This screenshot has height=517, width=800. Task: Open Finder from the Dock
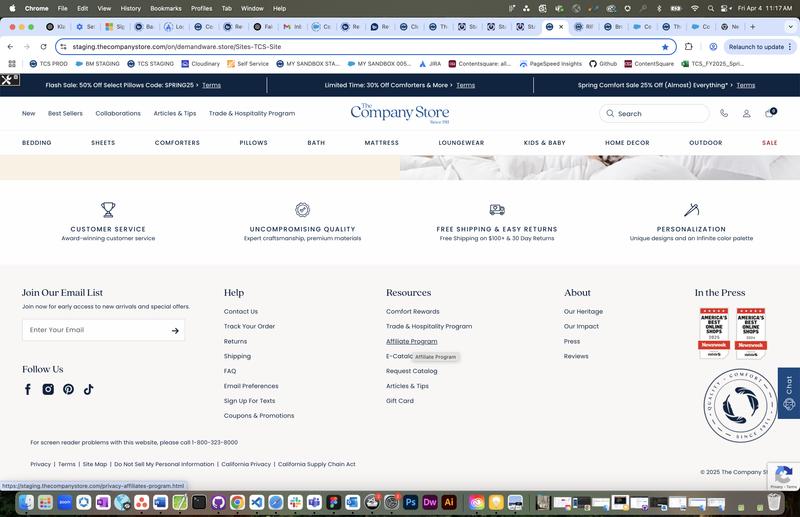[x=26, y=502]
